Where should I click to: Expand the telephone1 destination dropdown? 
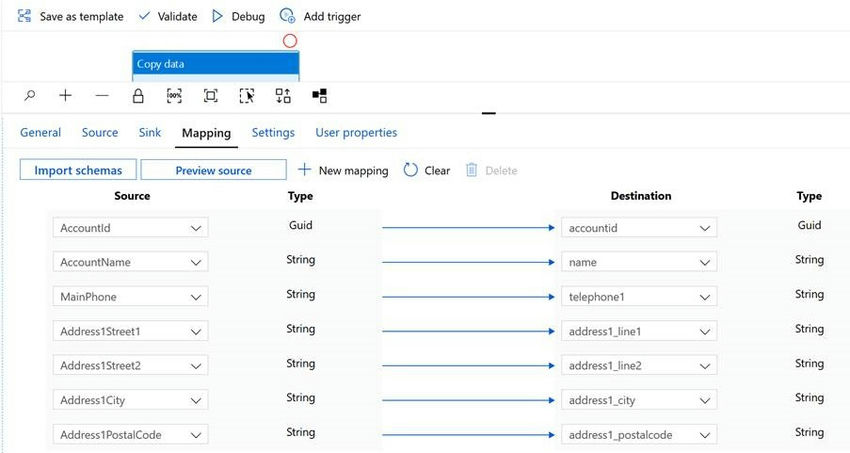click(705, 297)
